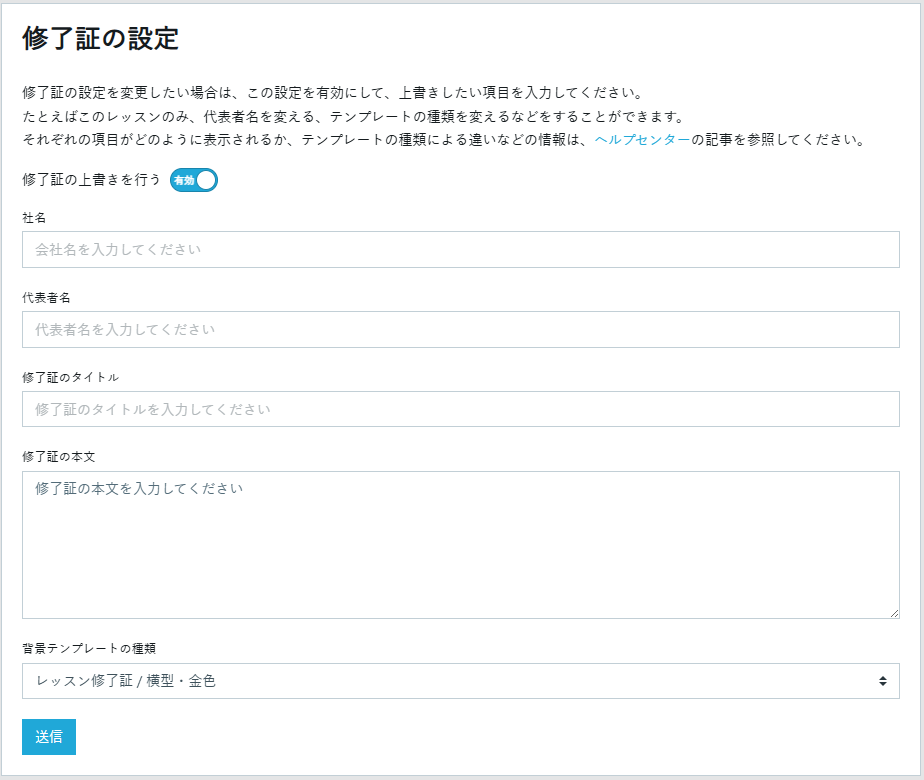Open the ヘルプセンター link
This screenshot has width=924, height=780.
642,140
